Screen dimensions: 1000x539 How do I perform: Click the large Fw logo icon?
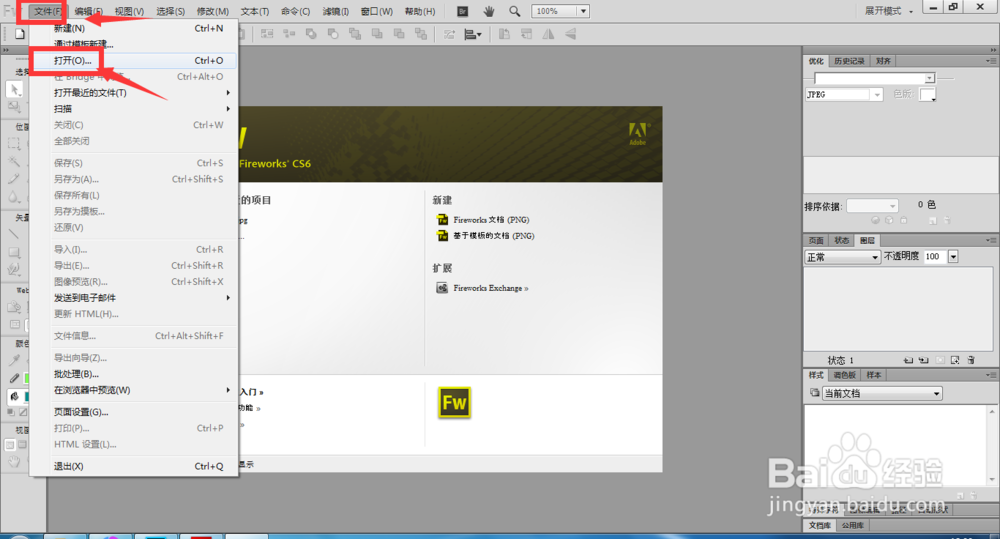(x=454, y=402)
